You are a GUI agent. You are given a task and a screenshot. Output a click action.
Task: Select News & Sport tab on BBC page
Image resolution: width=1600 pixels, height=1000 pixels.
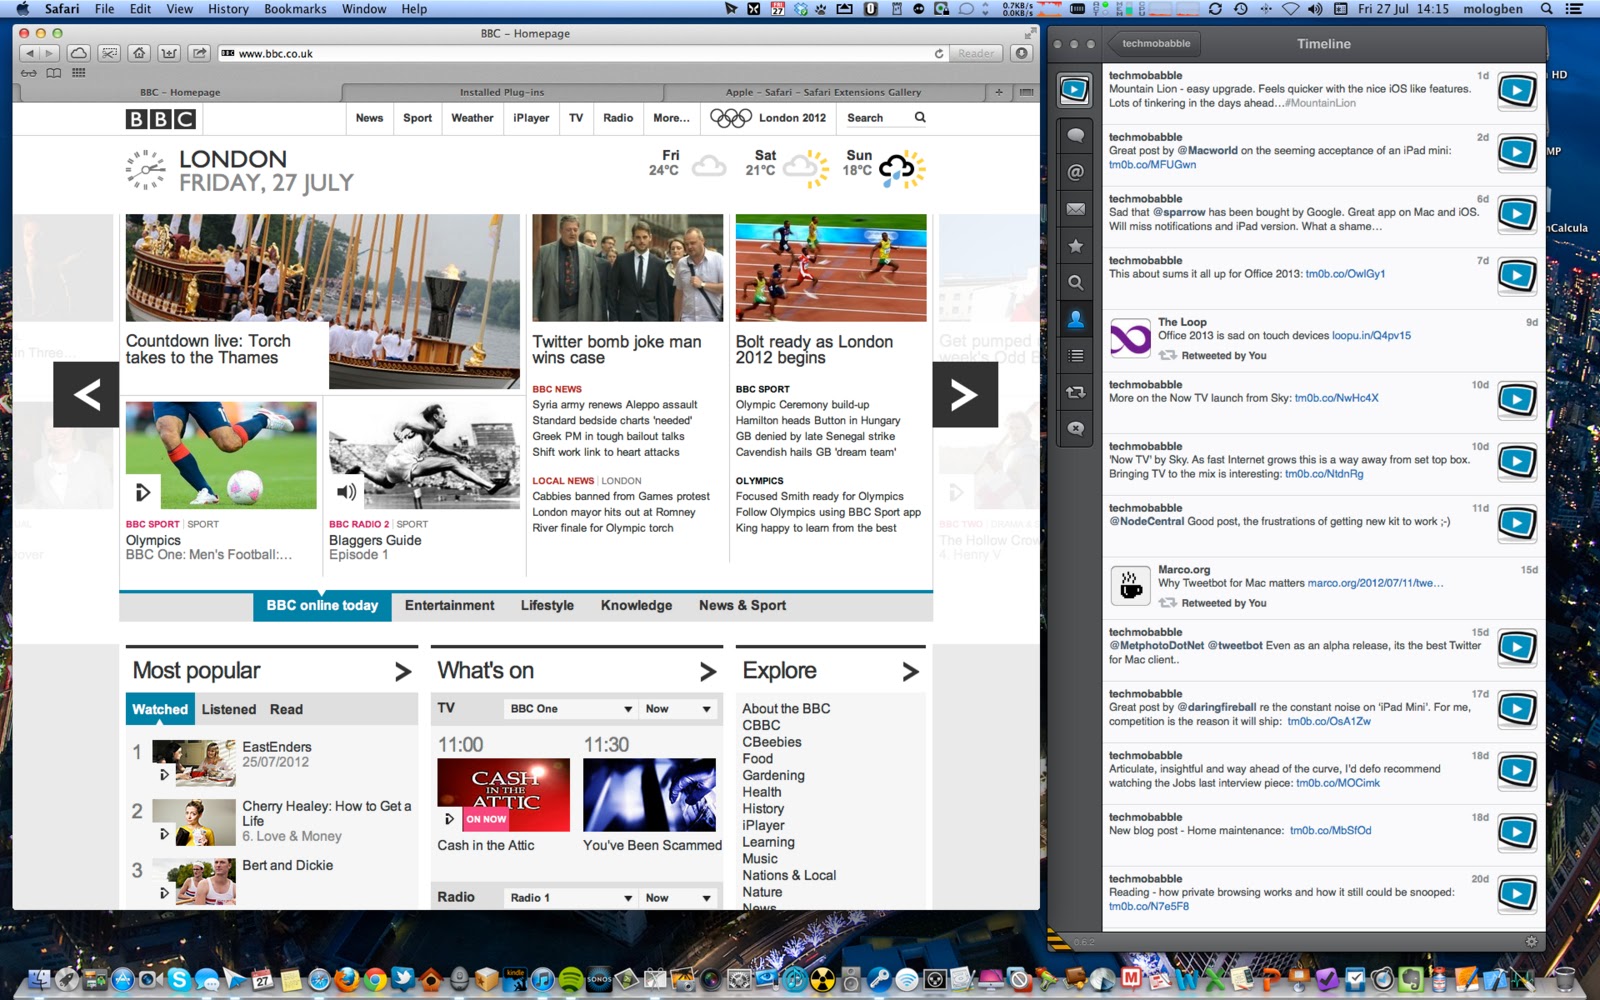pos(742,606)
